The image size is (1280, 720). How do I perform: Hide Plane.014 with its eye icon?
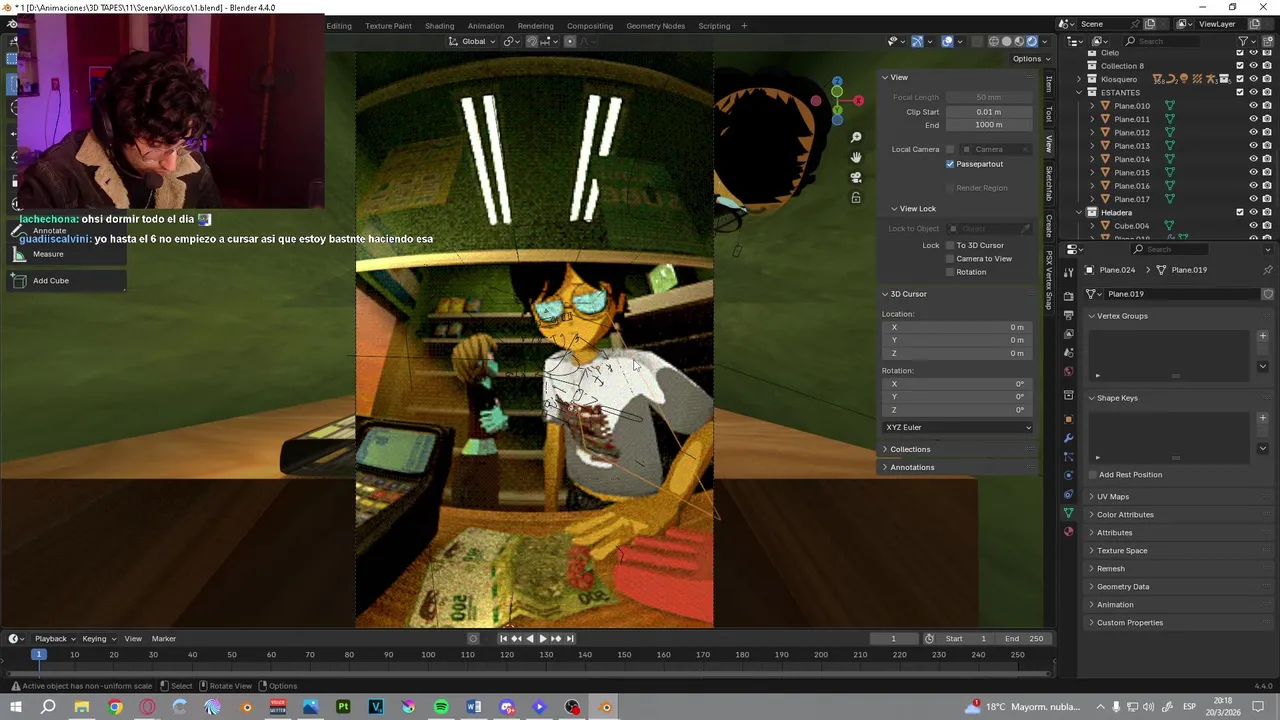1253,159
